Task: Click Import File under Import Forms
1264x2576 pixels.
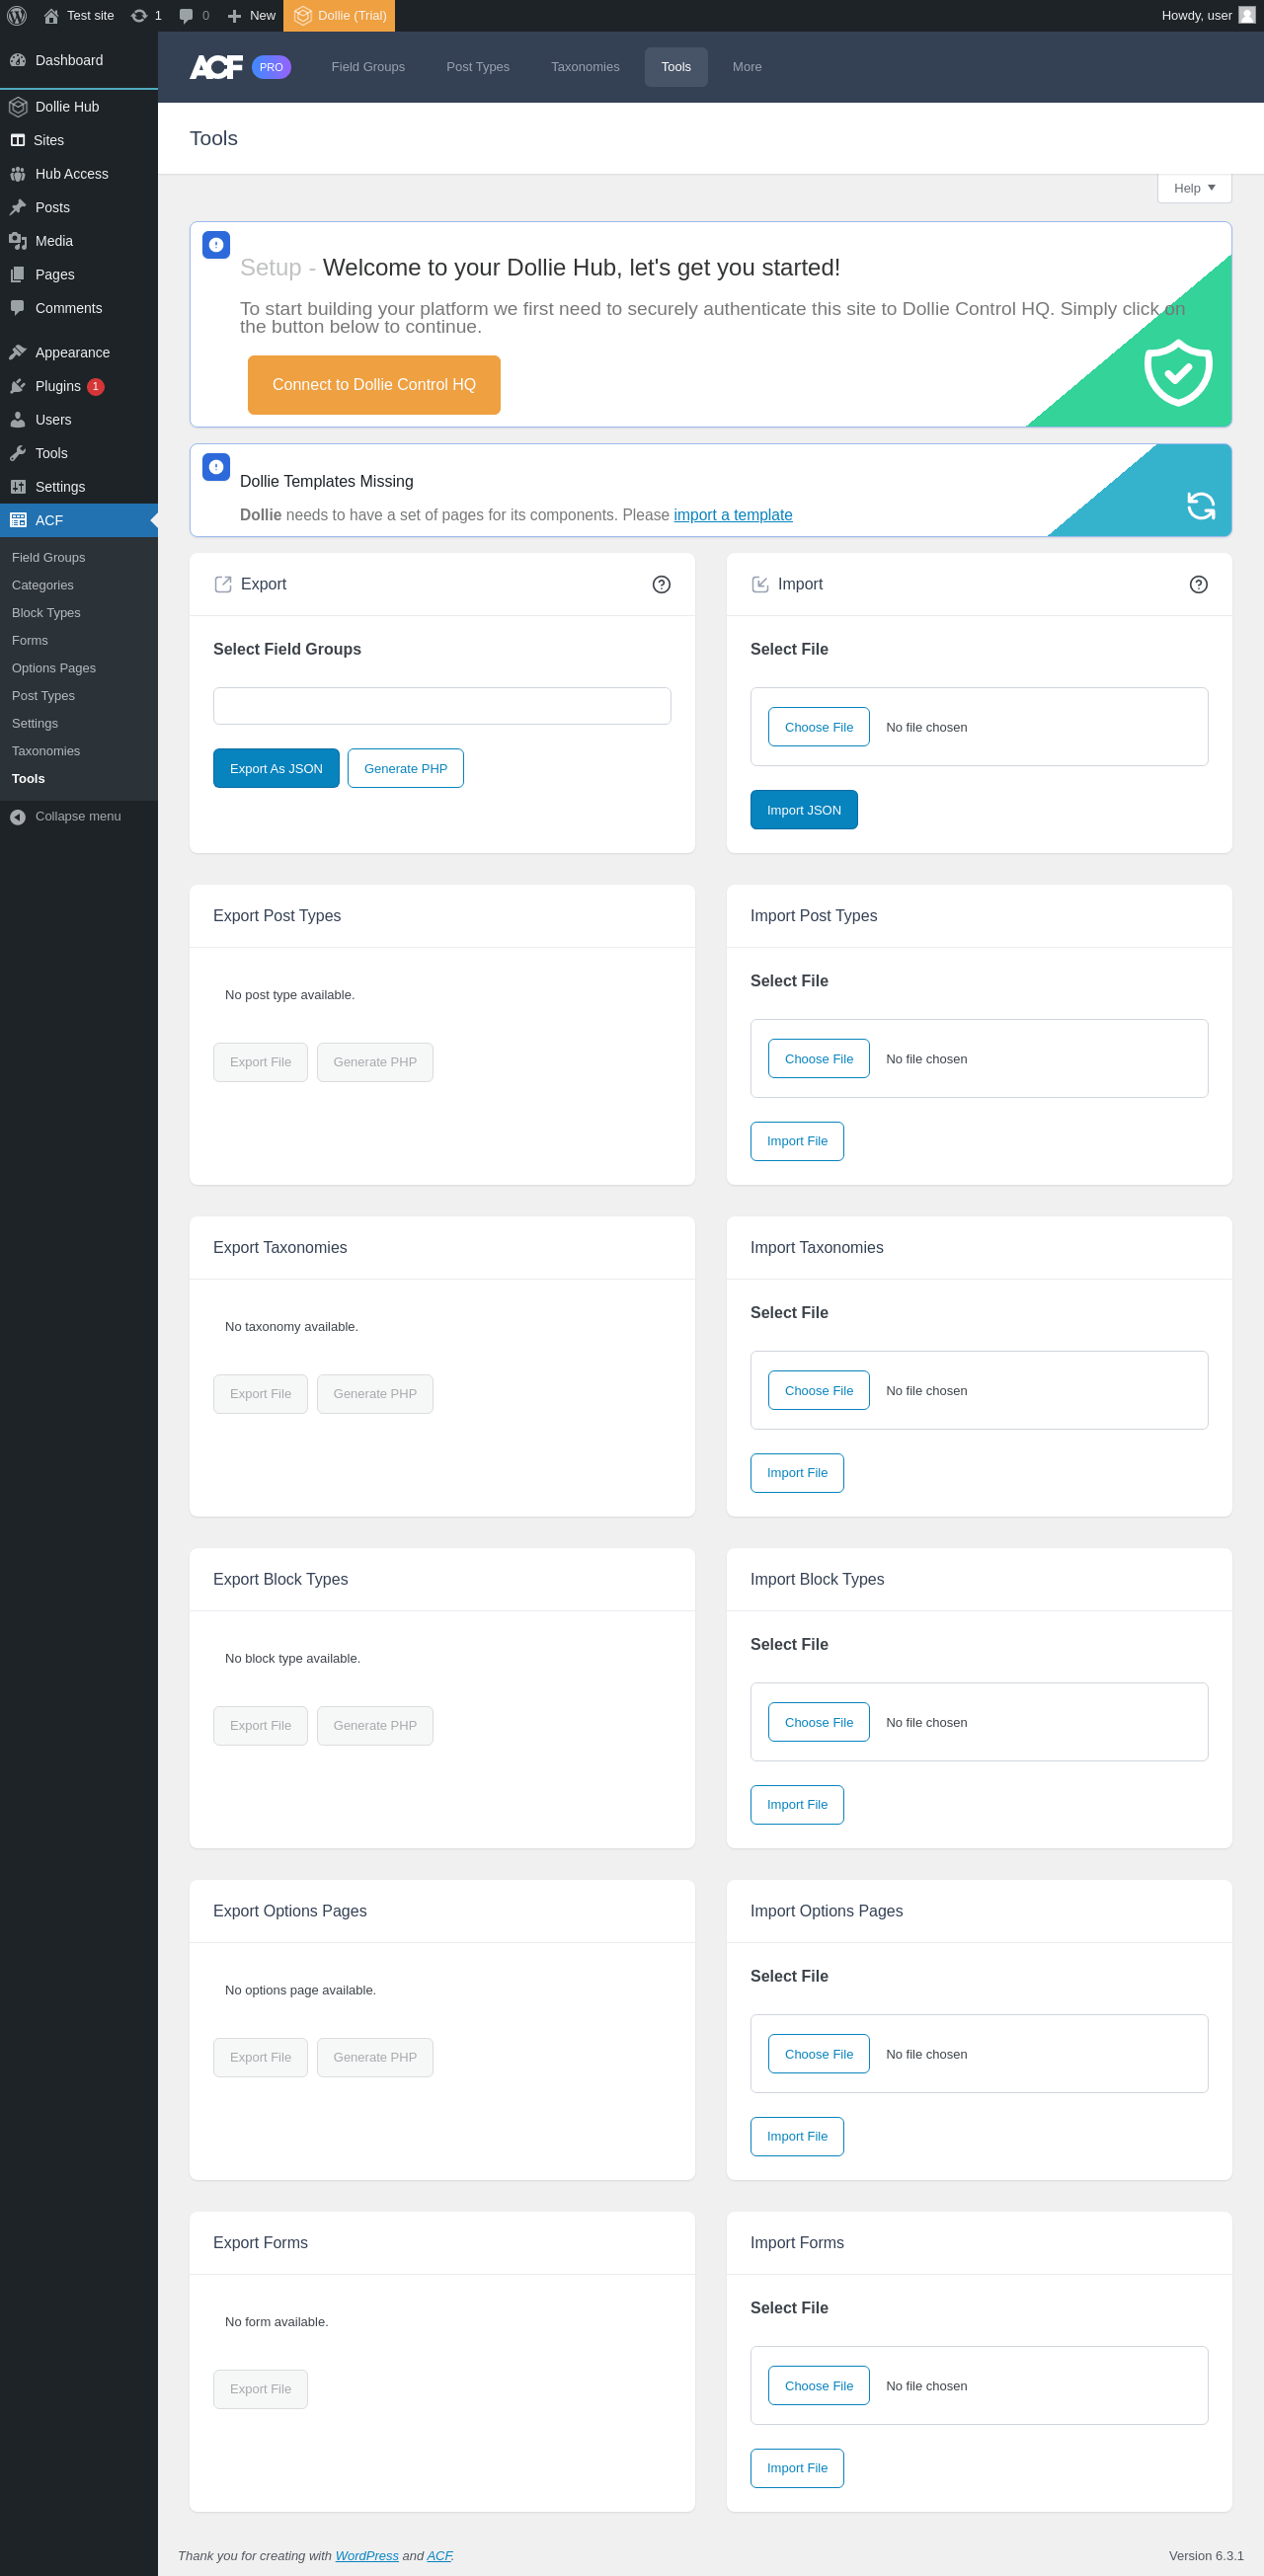Action: point(797,2468)
